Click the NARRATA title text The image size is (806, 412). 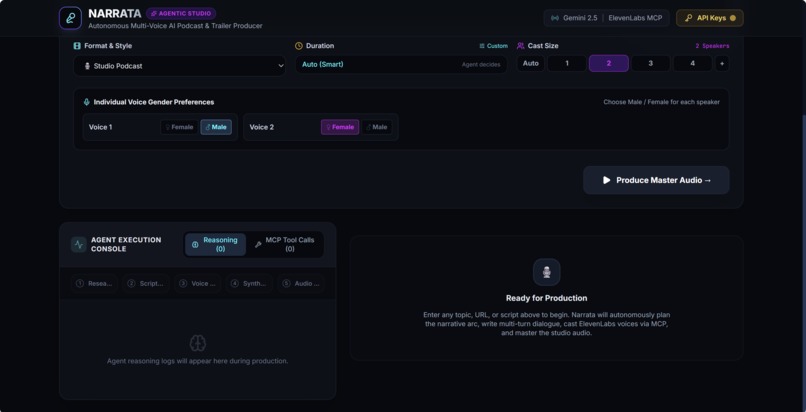pos(115,13)
